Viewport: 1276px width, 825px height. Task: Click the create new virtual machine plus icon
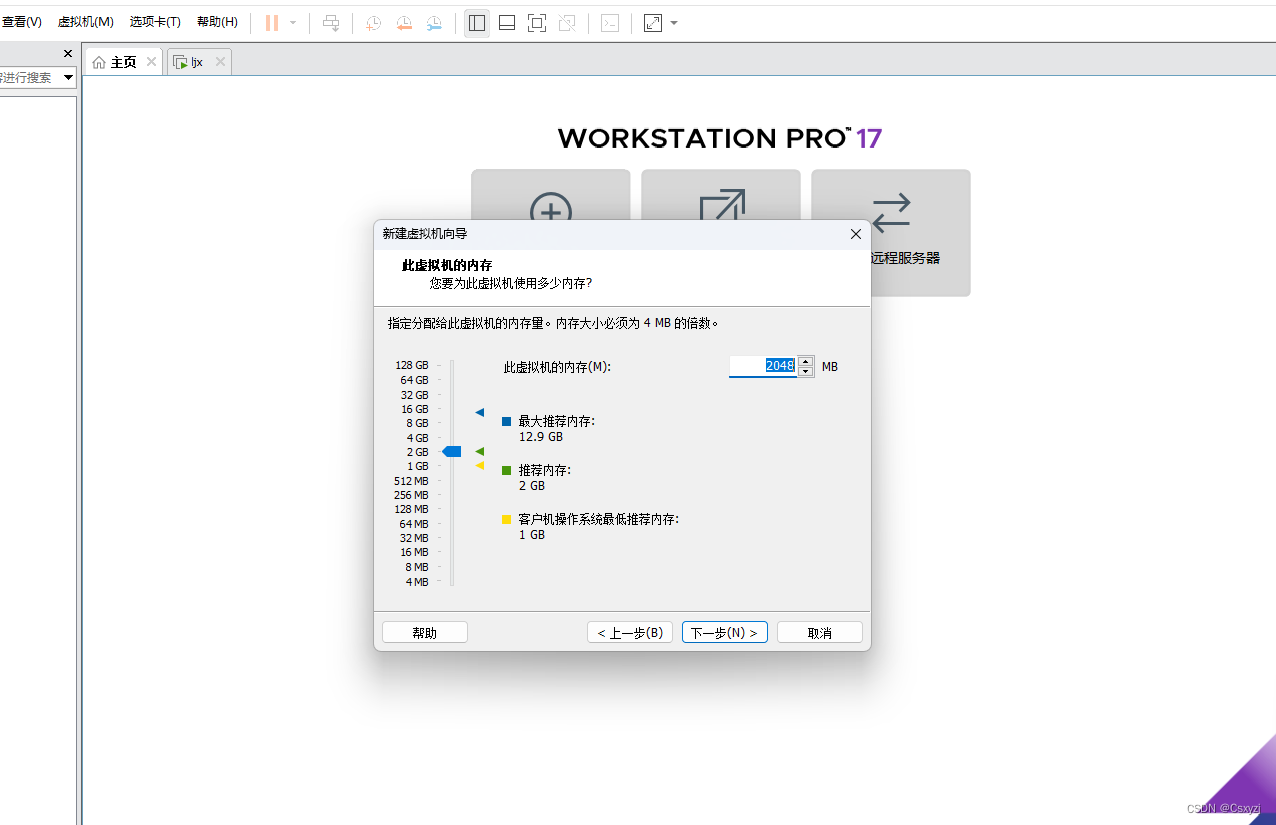[x=551, y=213]
